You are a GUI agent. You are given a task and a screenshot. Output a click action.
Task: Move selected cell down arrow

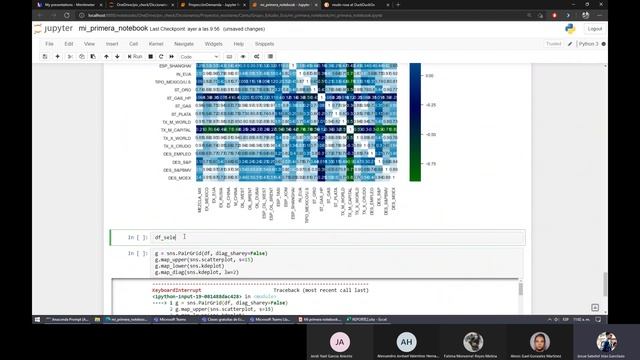click(118, 57)
